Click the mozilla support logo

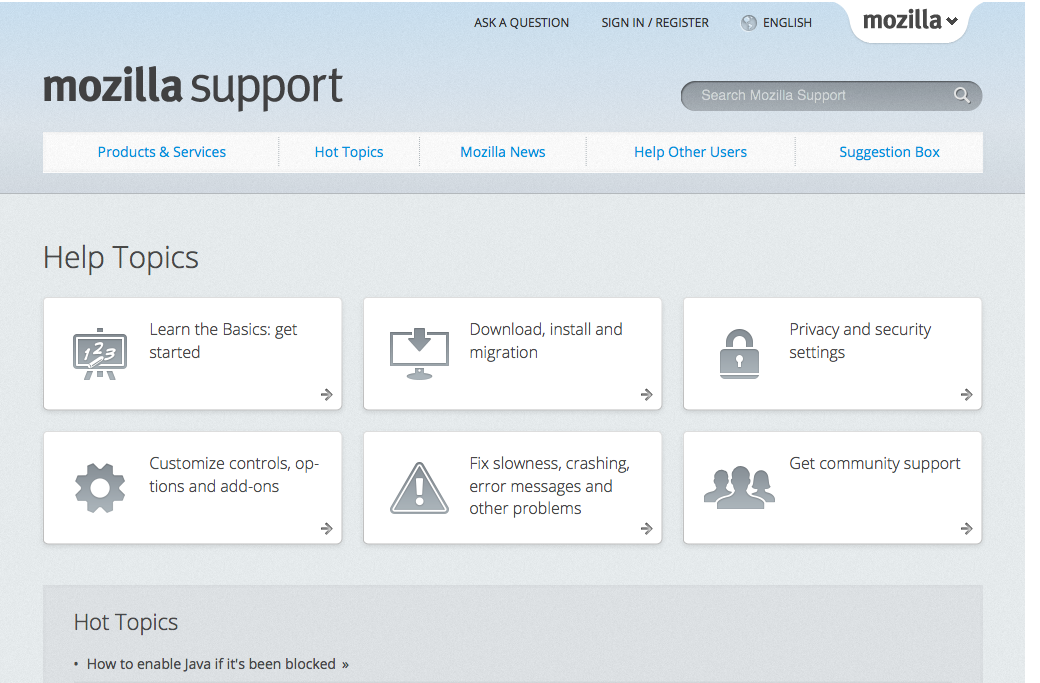[192, 88]
